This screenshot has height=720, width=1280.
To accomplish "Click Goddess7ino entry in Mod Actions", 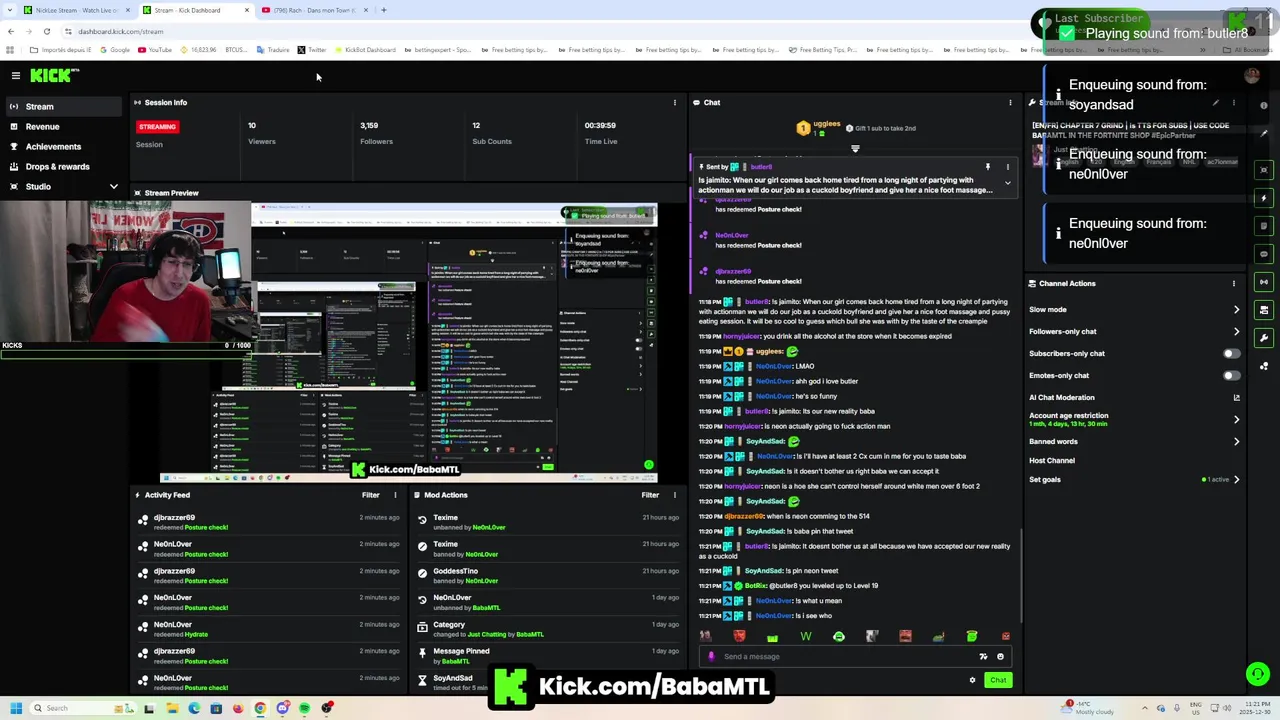I will pos(547,575).
